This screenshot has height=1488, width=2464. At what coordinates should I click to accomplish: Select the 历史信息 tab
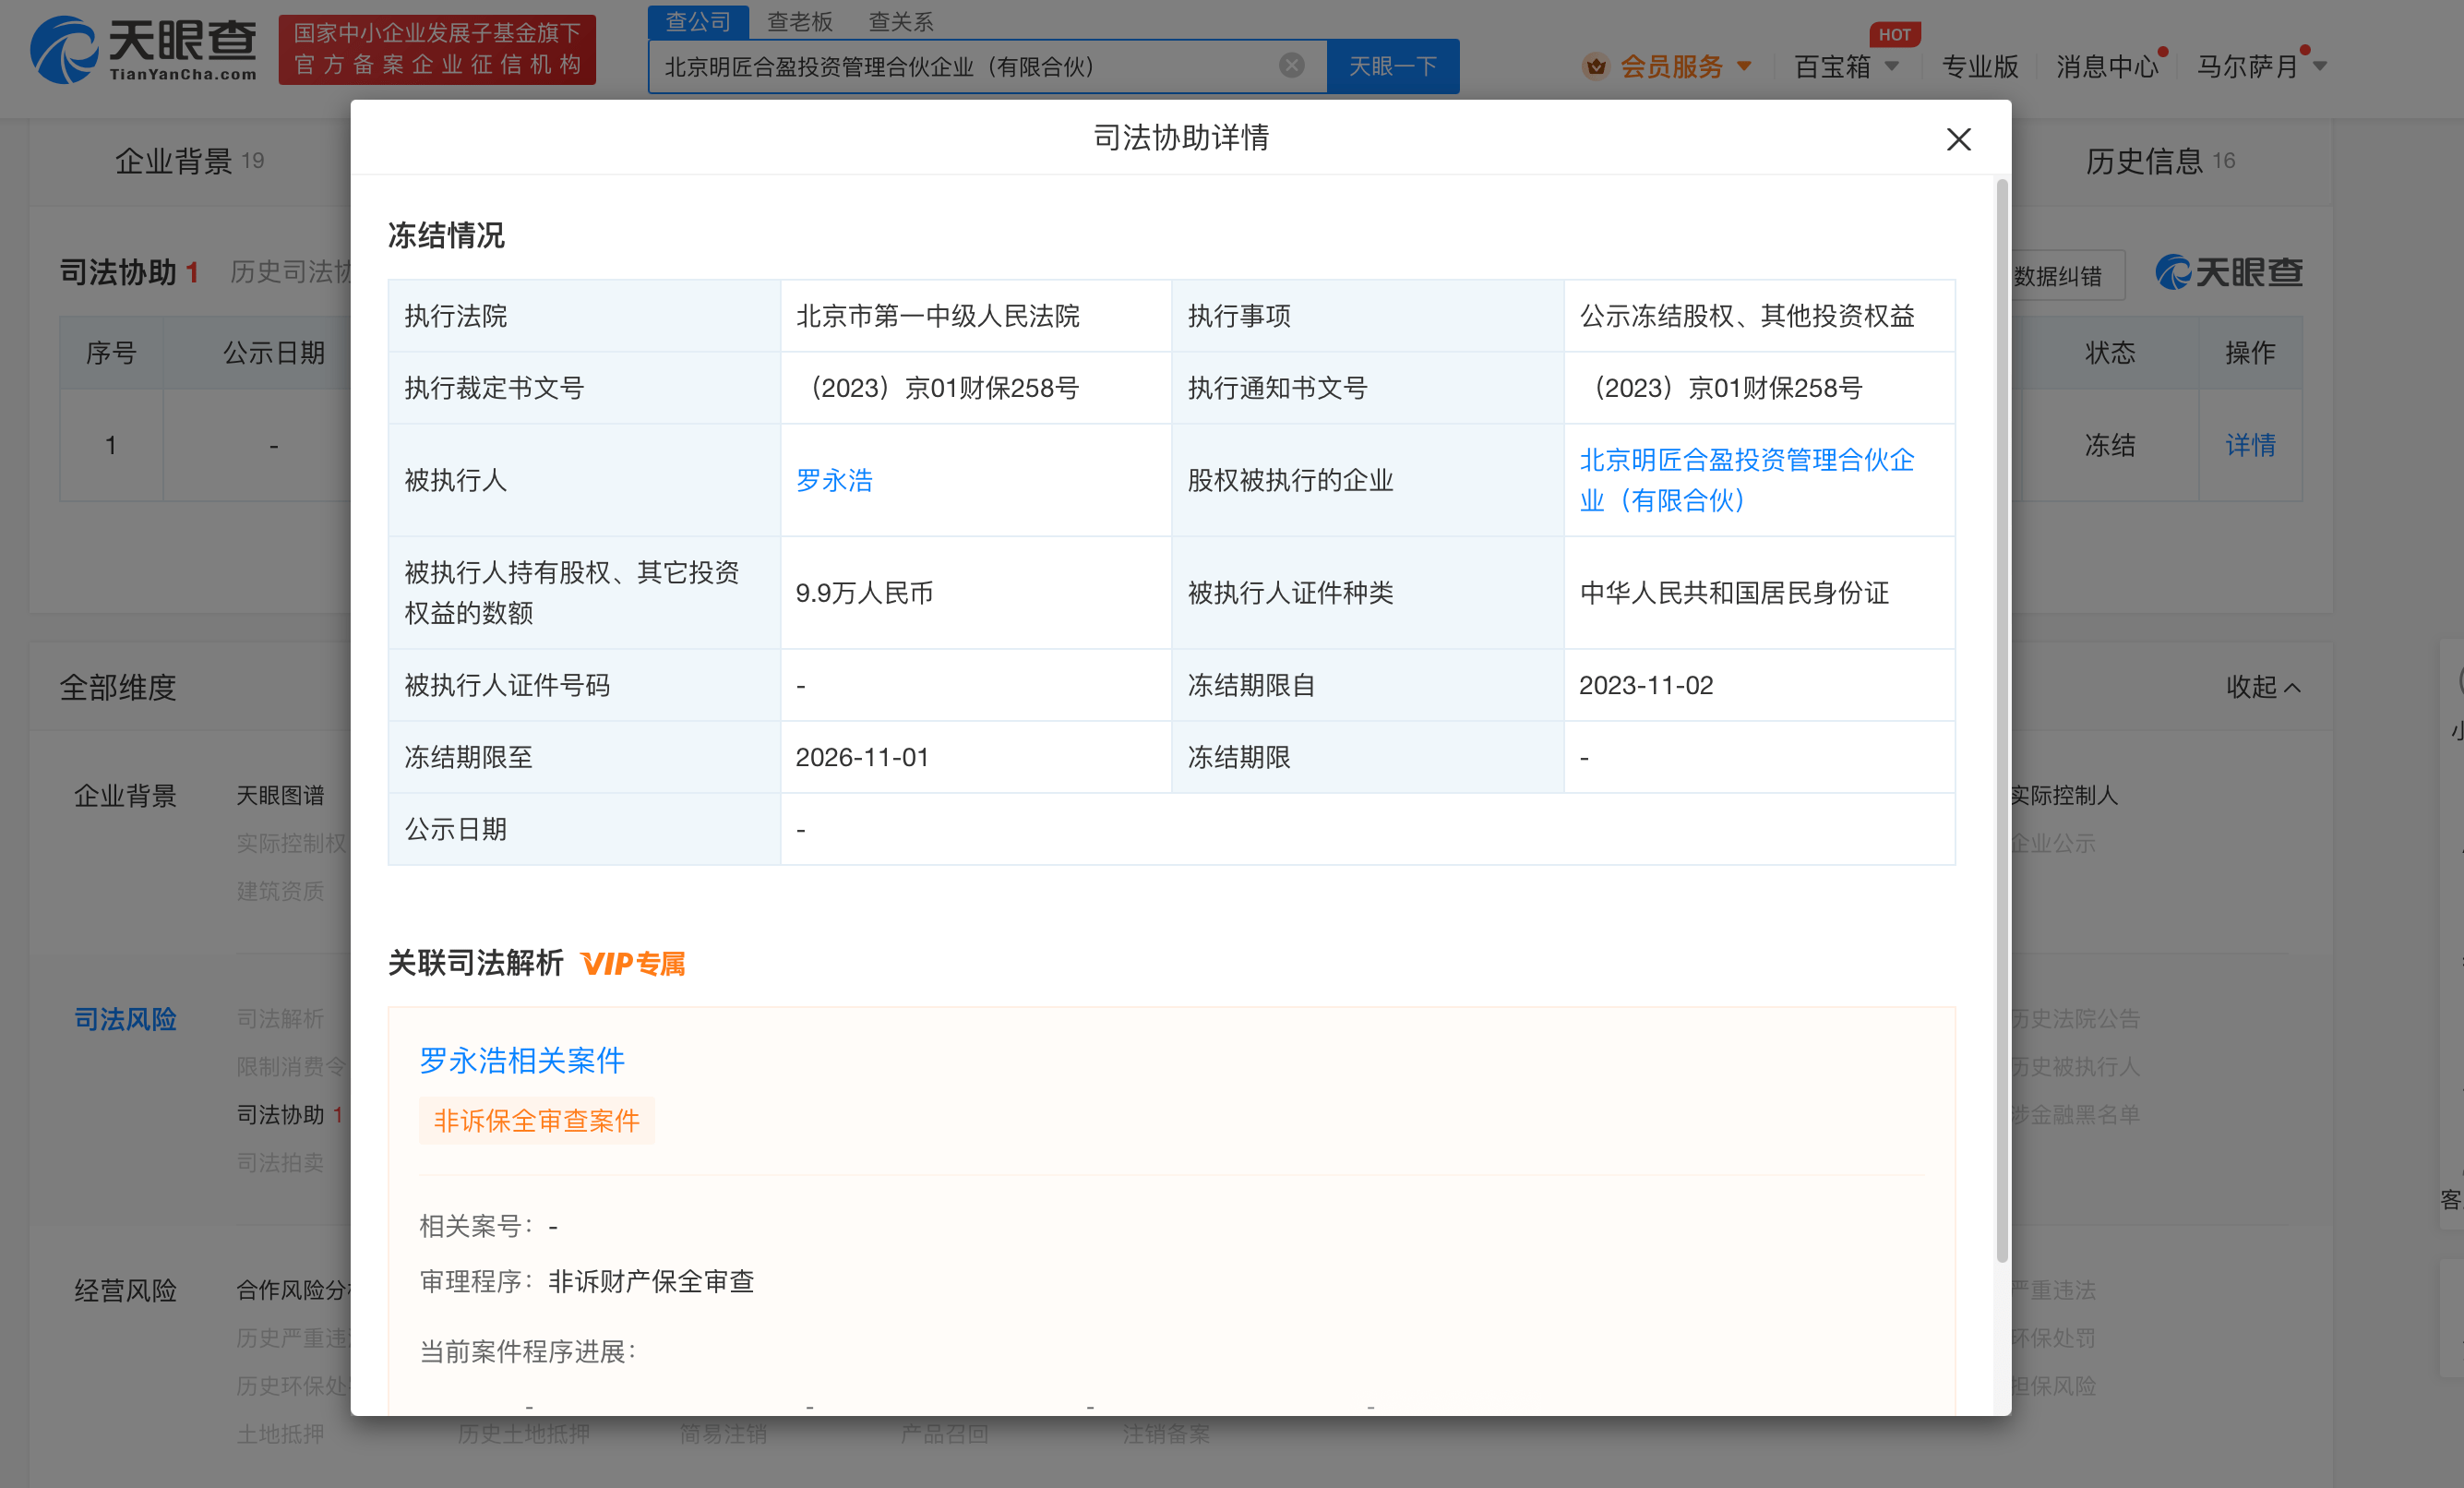2160,162
